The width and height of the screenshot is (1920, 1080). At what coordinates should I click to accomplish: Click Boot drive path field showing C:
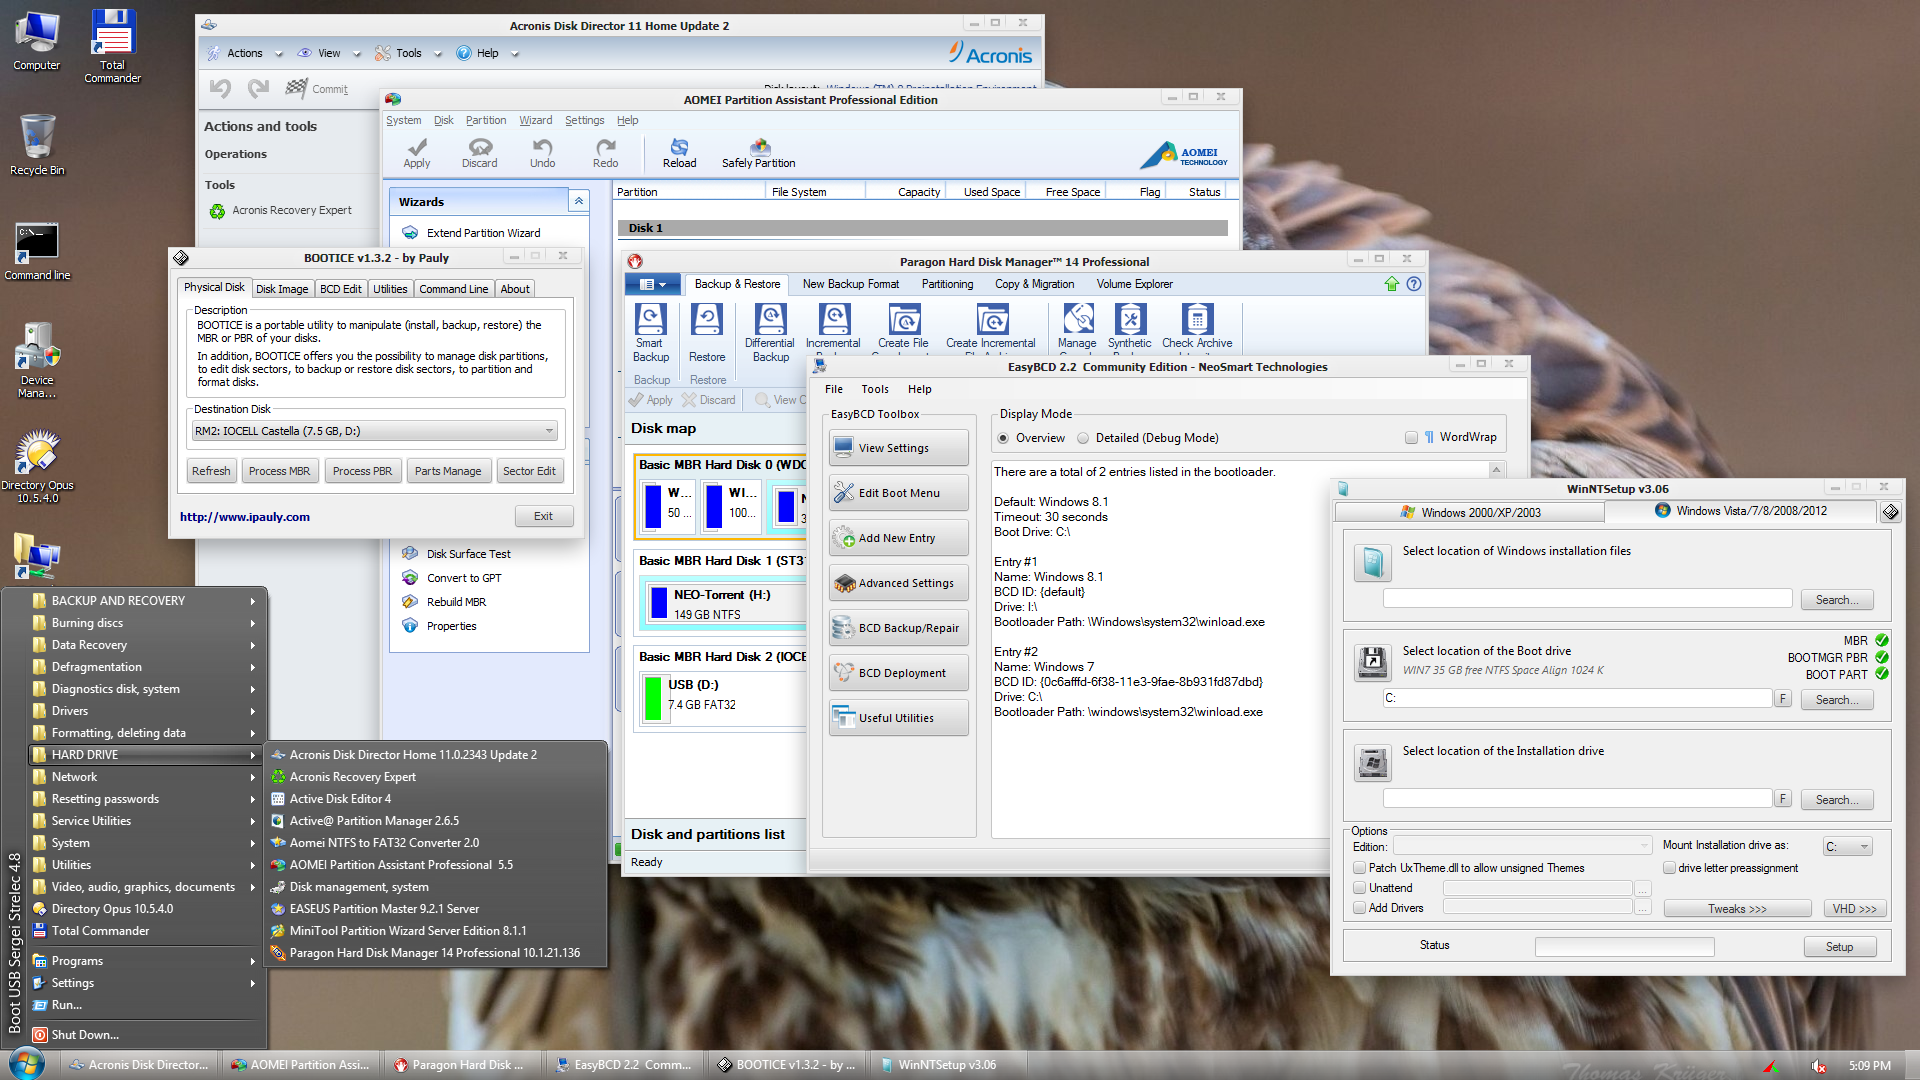point(1577,698)
